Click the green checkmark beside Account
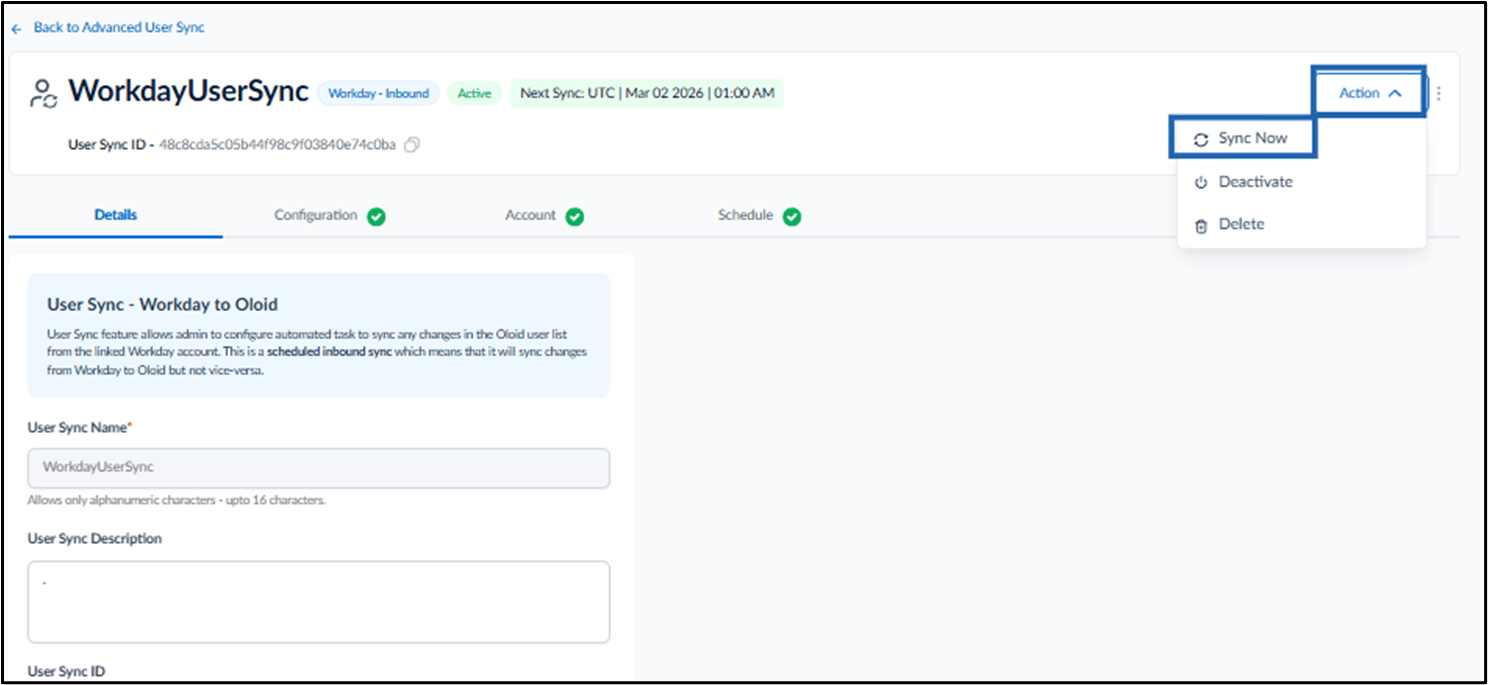Image resolution: width=1488 pixels, height=685 pixels. (x=575, y=217)
